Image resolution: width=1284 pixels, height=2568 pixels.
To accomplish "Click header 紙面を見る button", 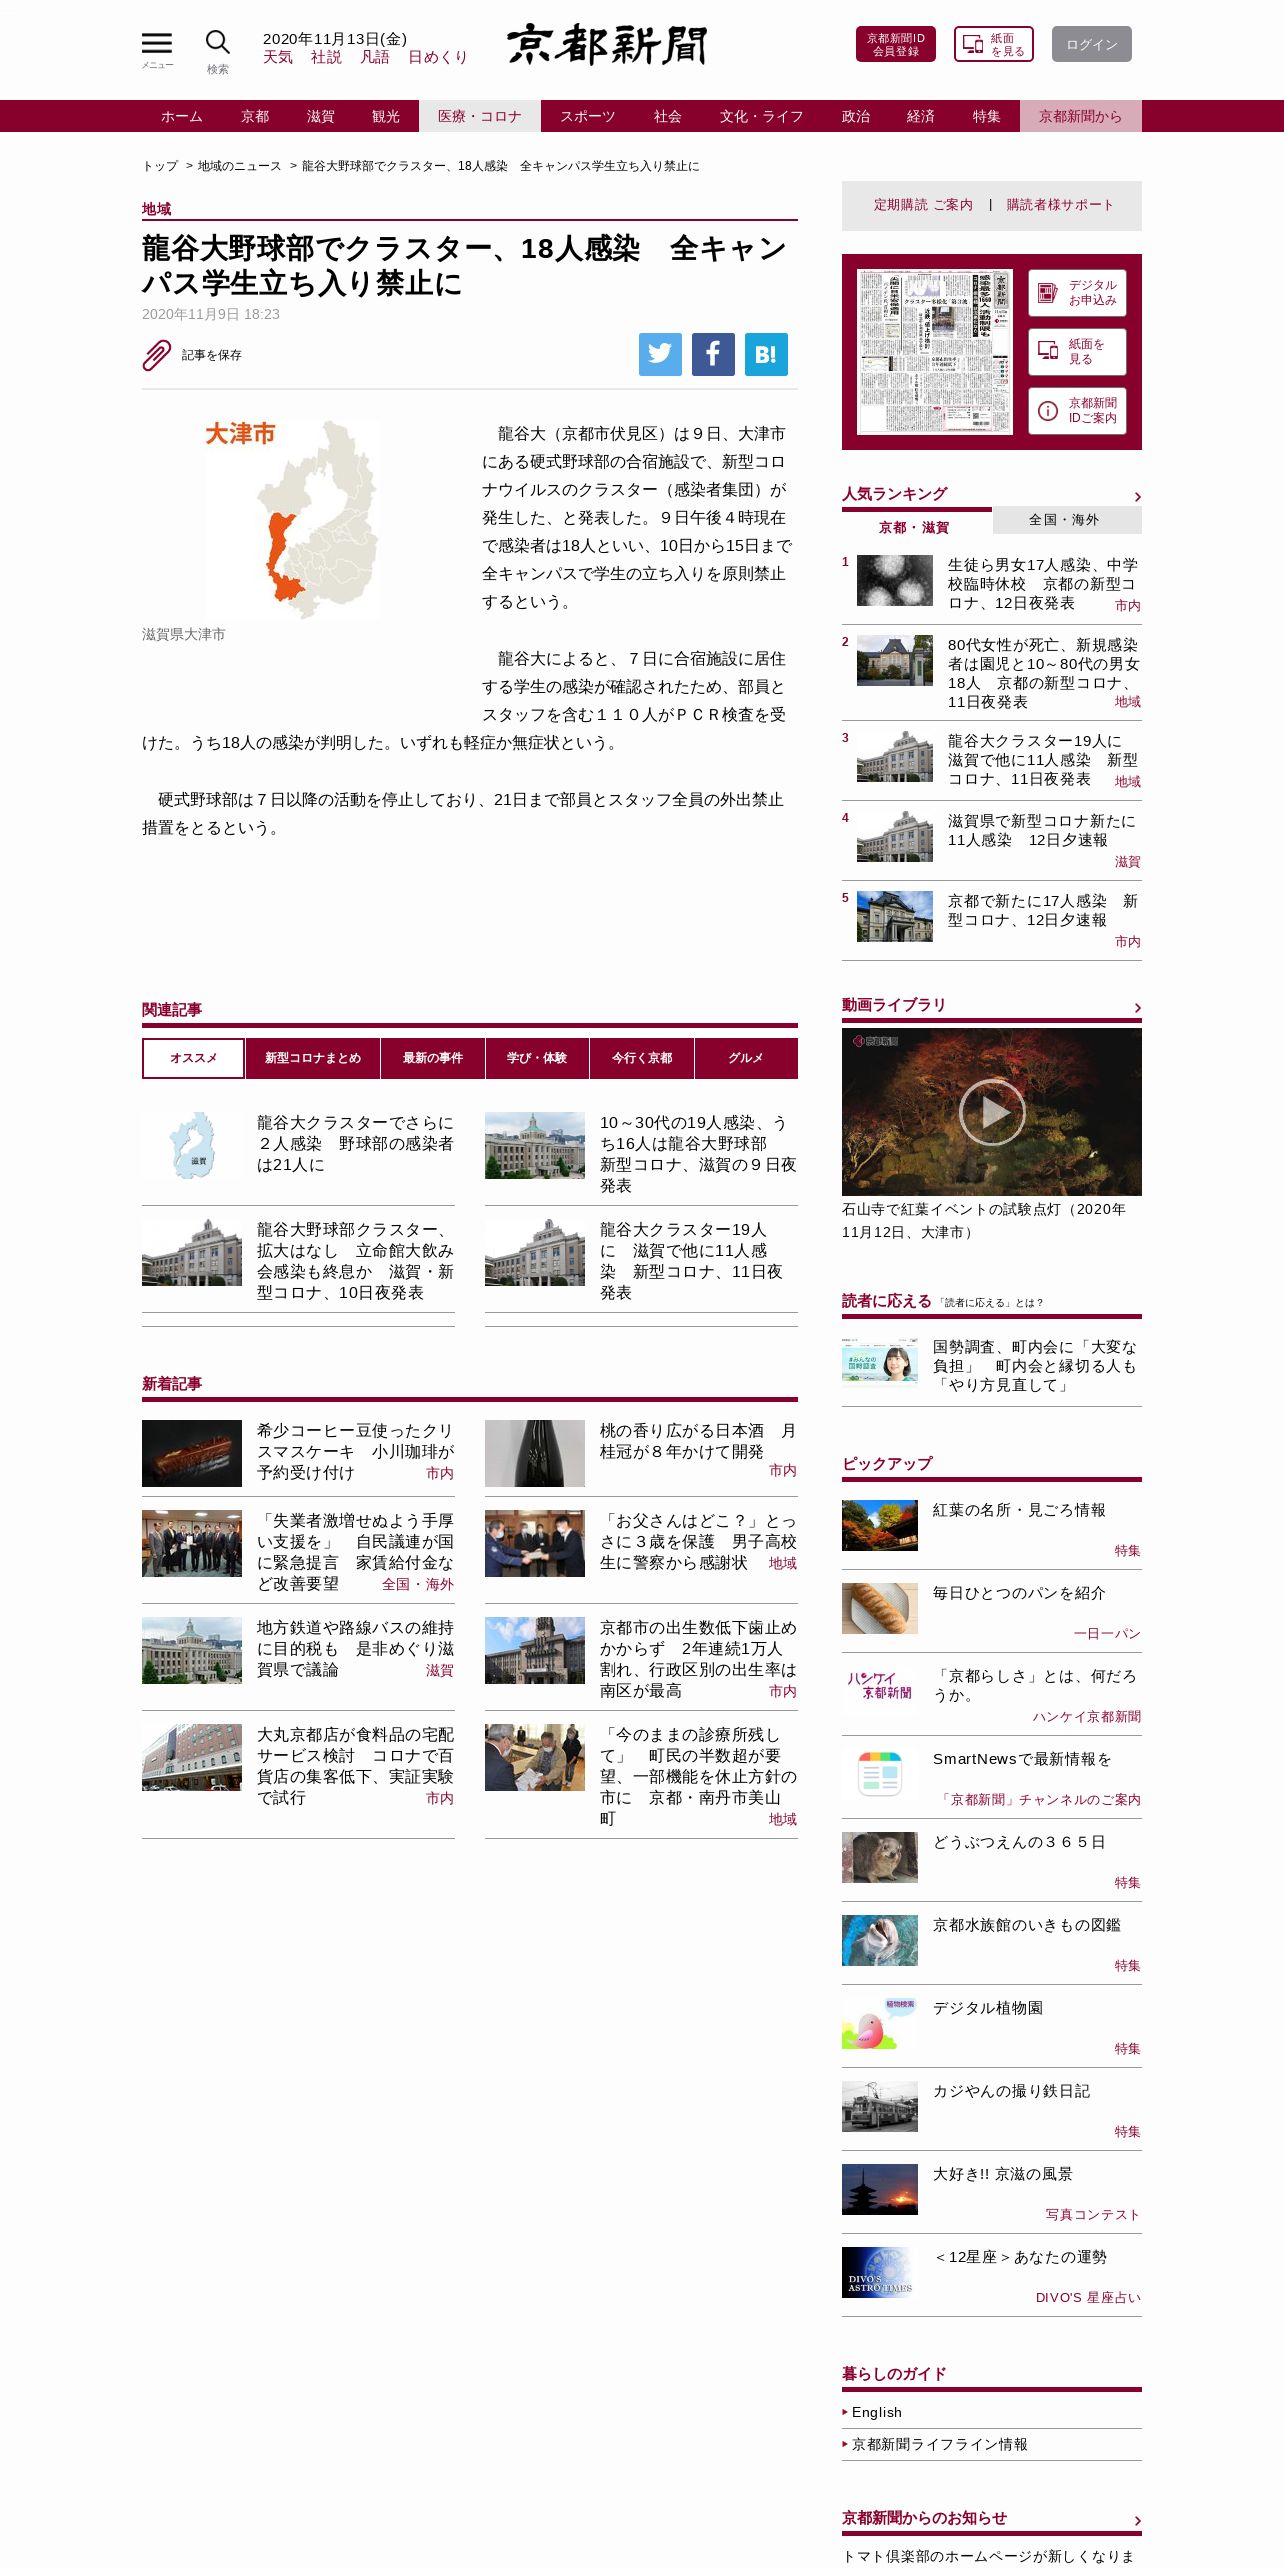I will click(994, 44).
